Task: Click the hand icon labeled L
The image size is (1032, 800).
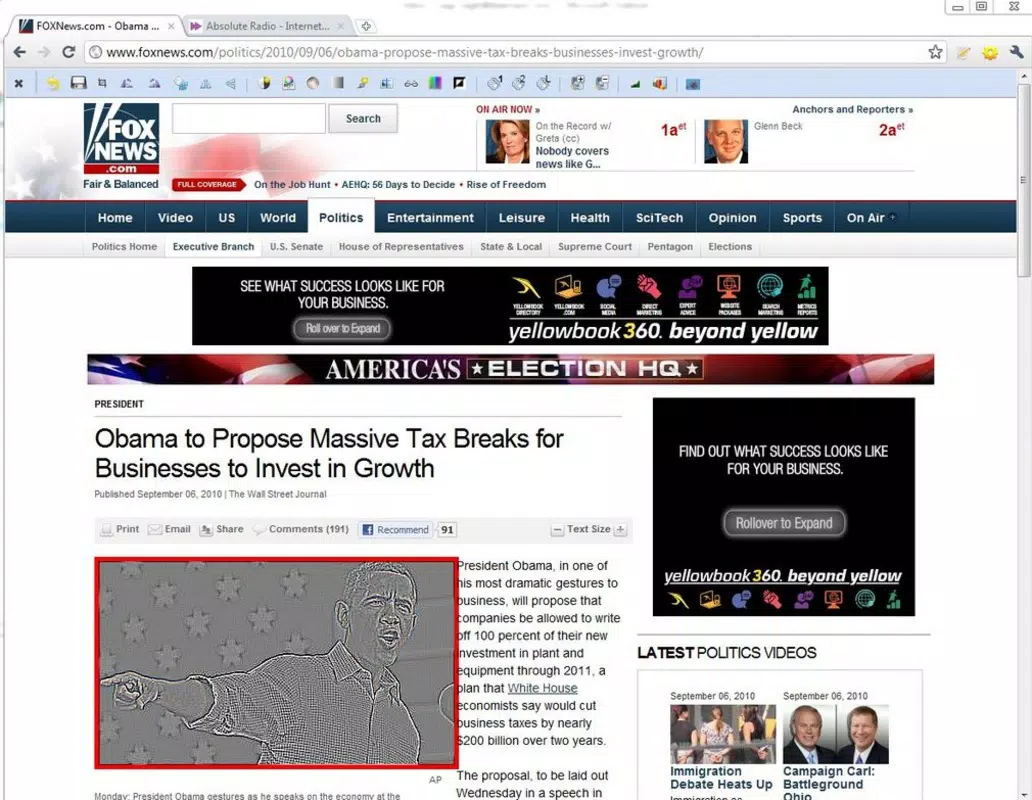Action: coord(544,83)
